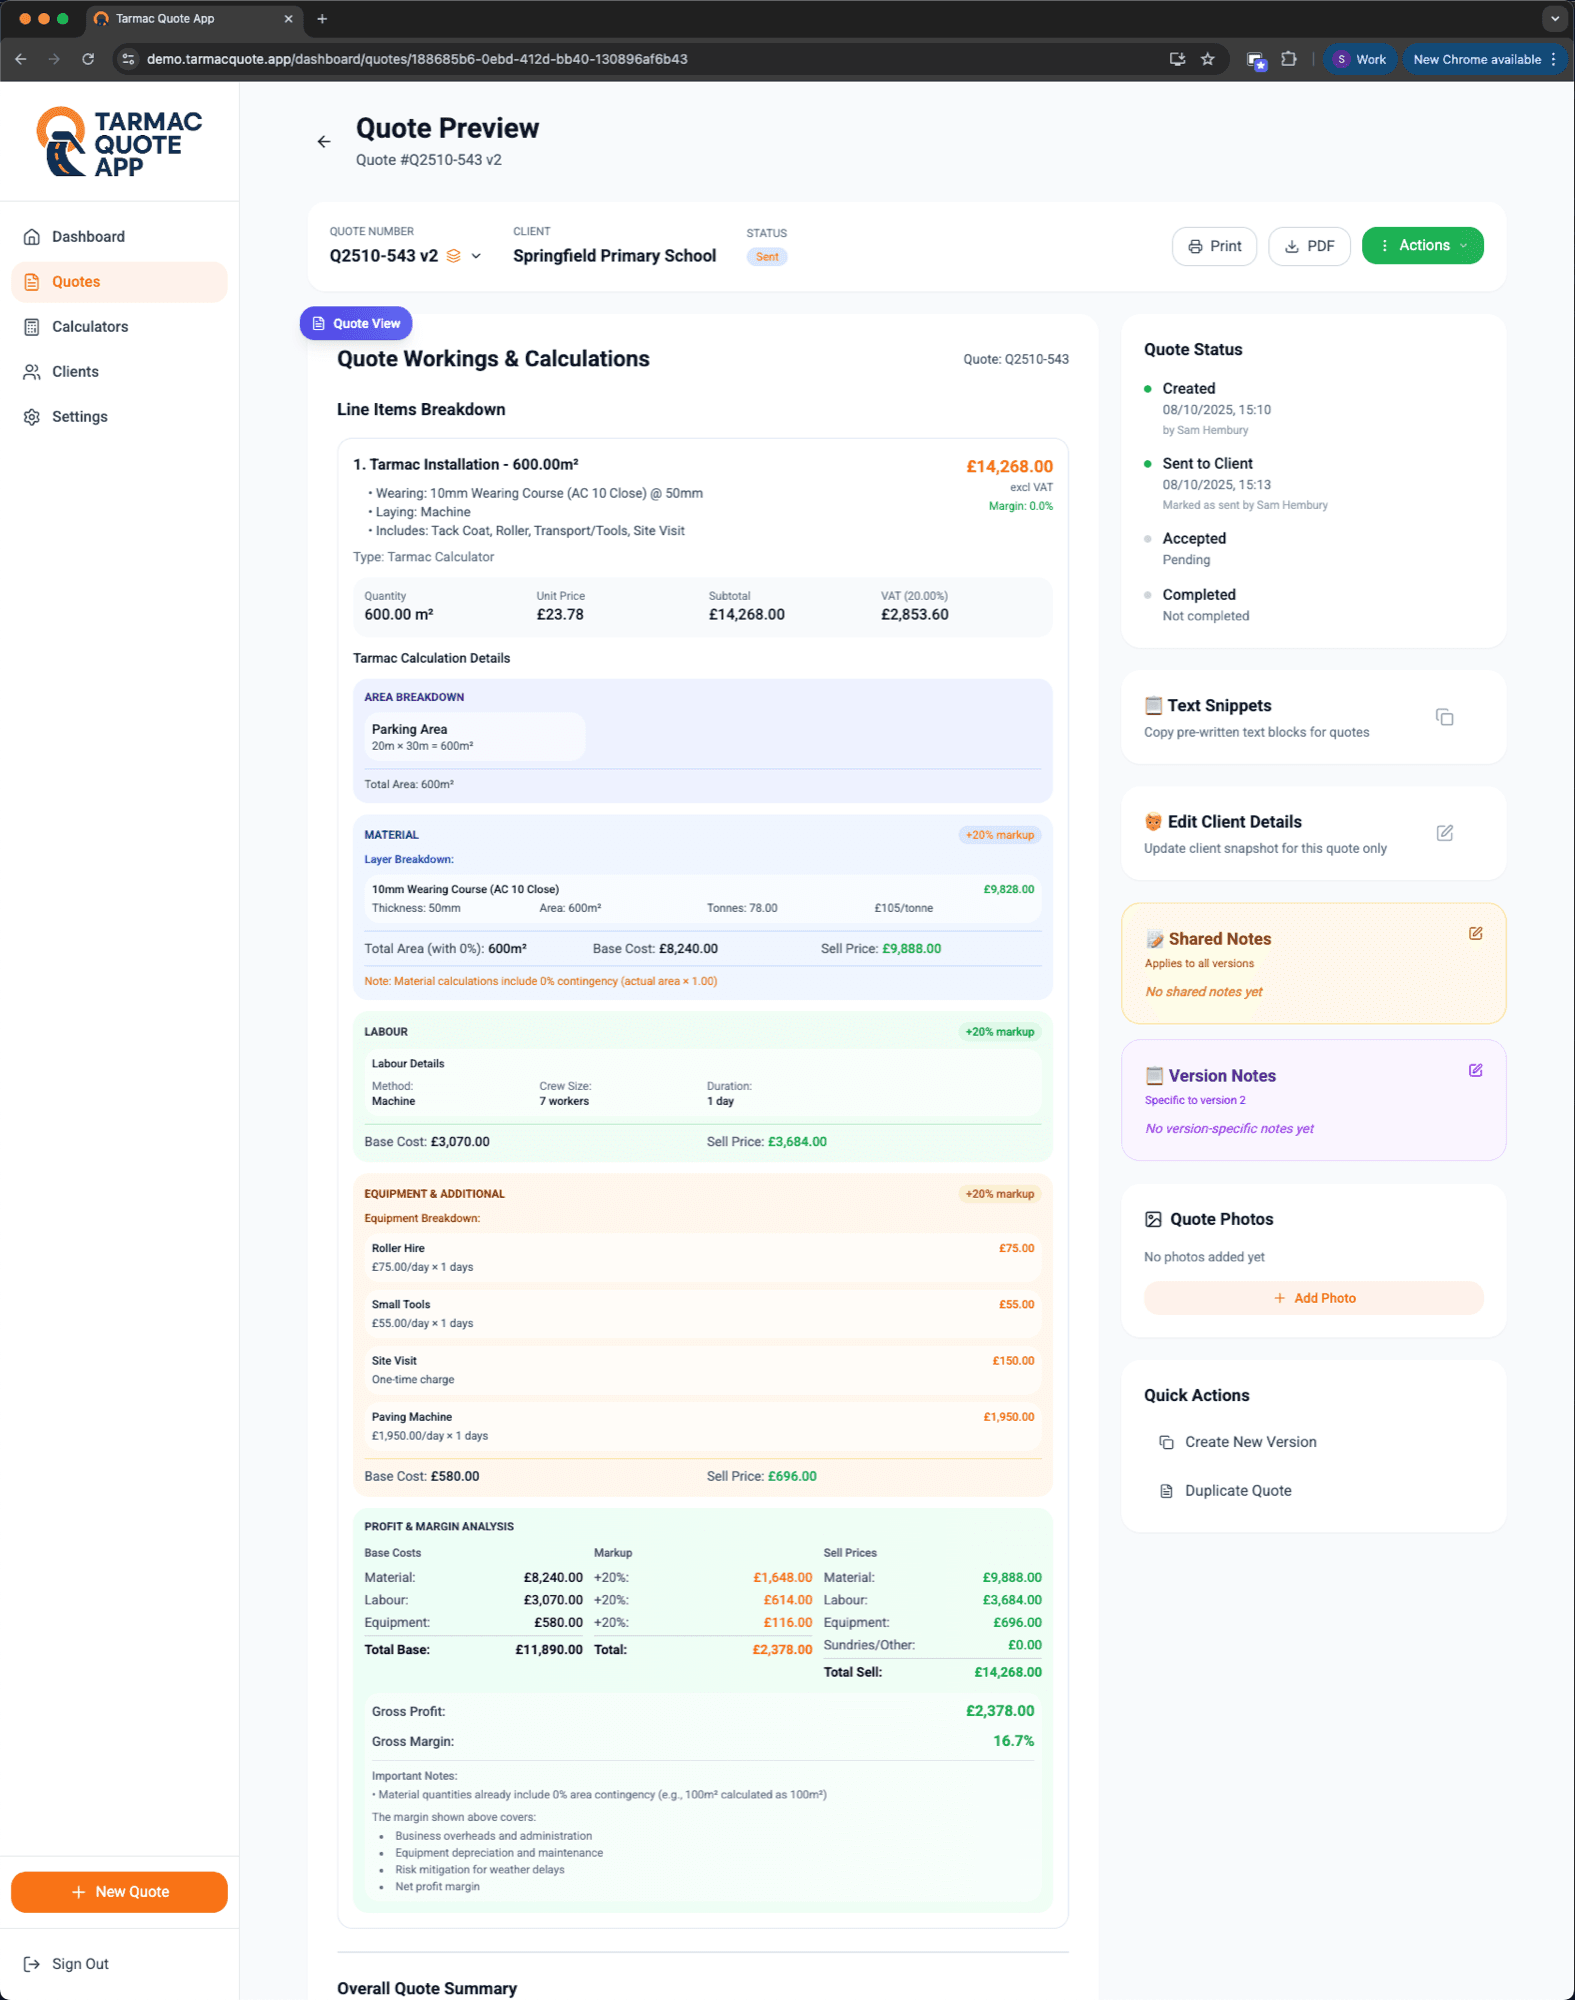
Task: Reload the page in browser toolbar
Action: click(88, 59)
